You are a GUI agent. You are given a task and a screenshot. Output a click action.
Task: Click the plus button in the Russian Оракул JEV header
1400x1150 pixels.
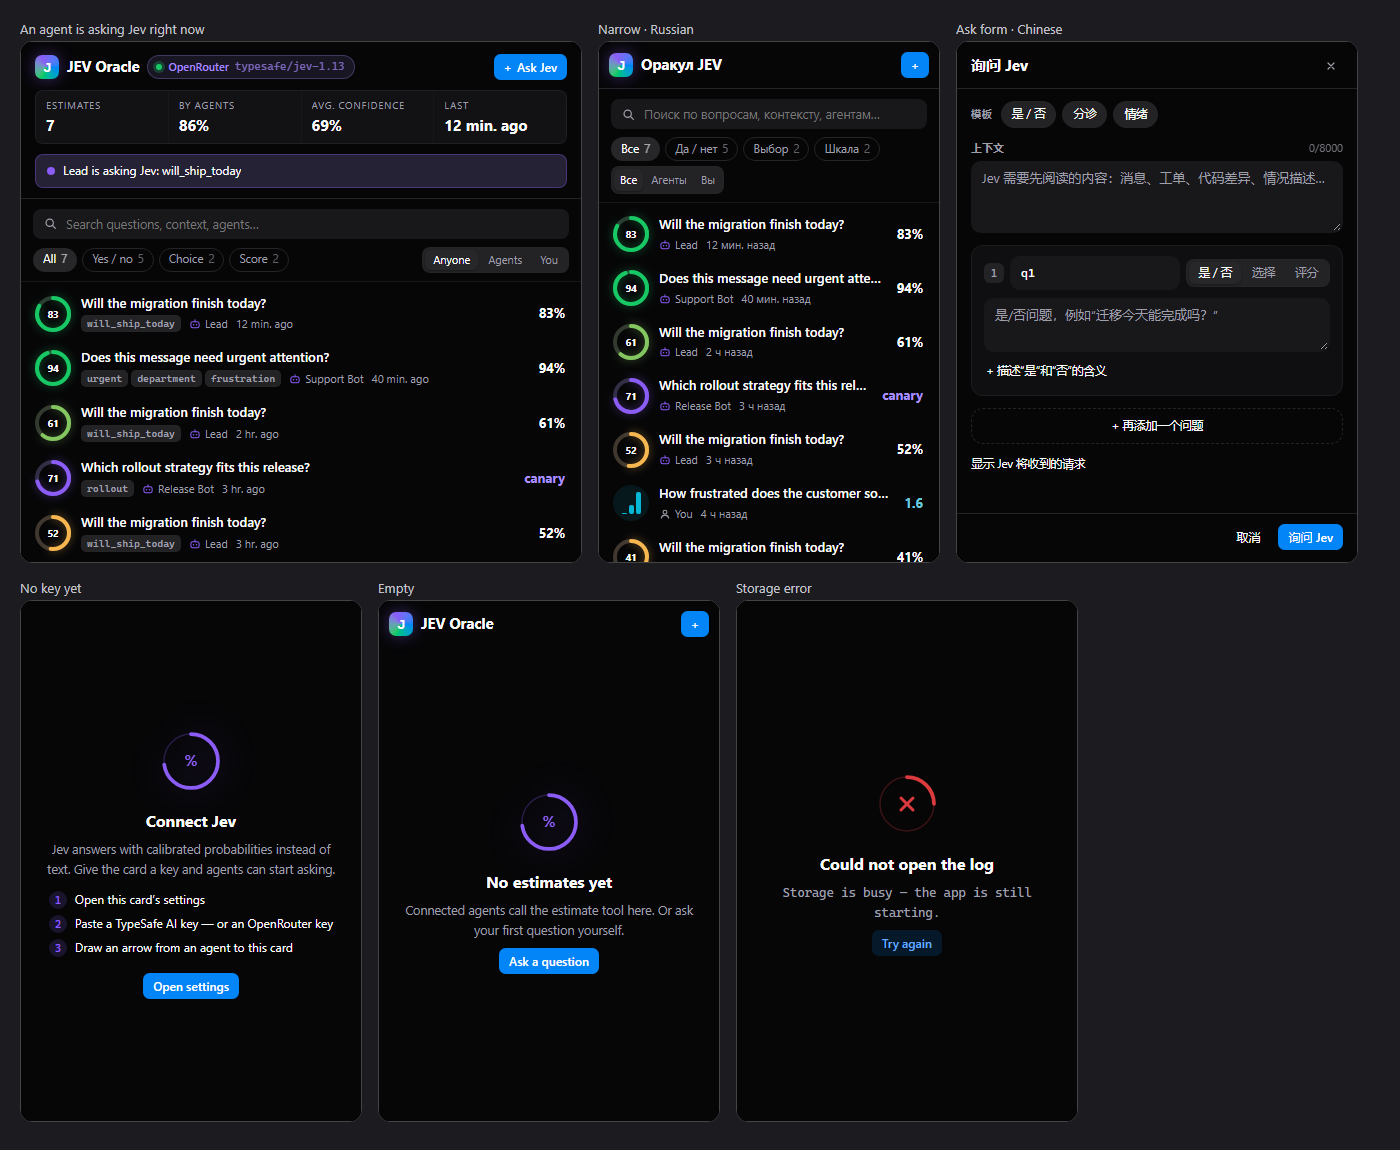tap(914, 65)
